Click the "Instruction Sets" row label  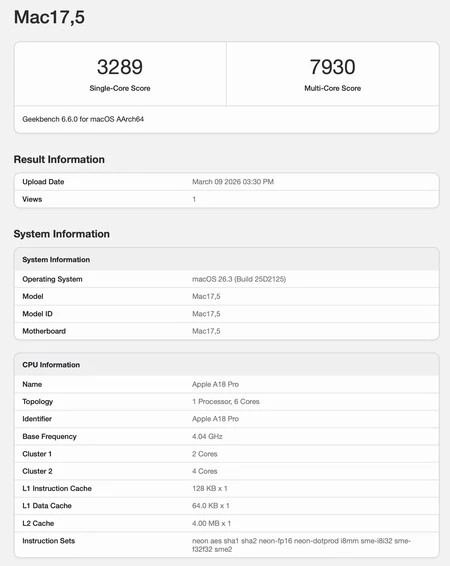coord(48,541)
